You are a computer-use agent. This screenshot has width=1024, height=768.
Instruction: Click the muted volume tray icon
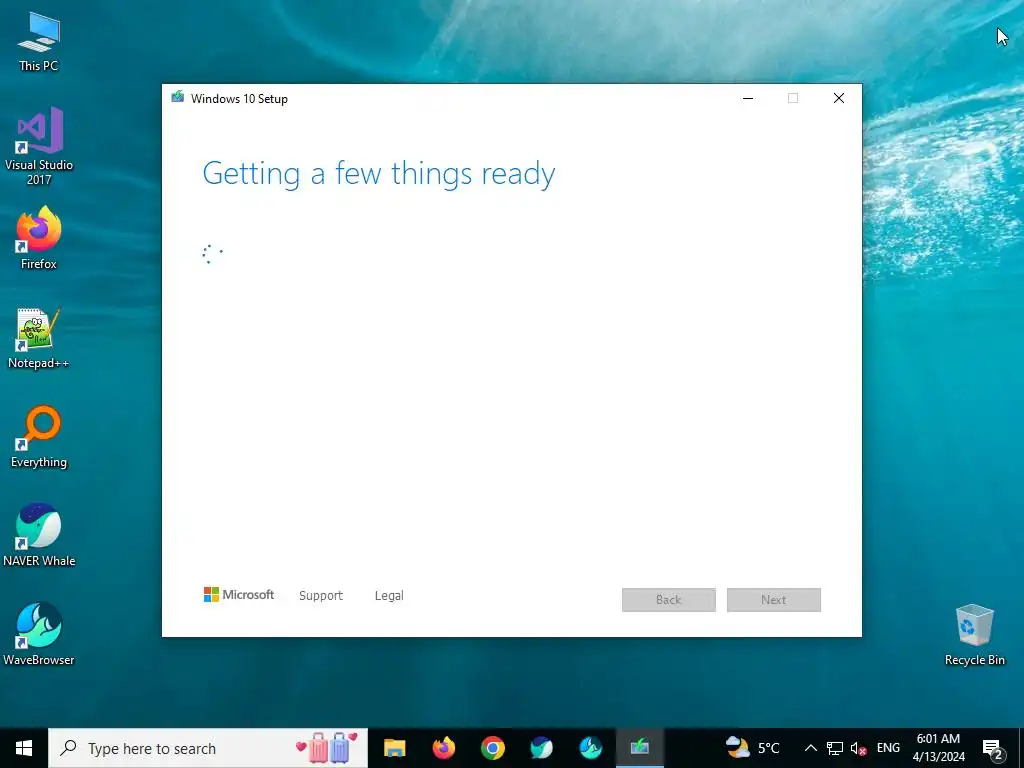point(858,748)
